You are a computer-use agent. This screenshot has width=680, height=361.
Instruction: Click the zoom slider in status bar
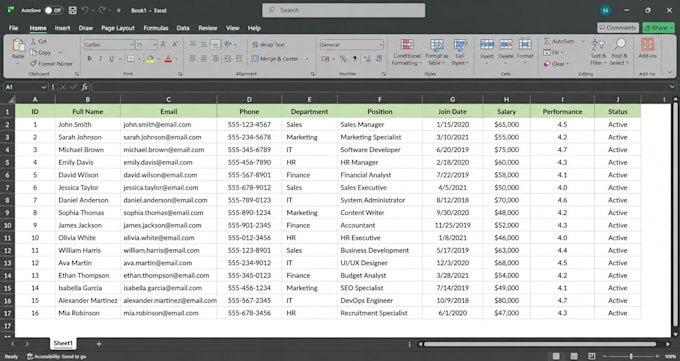tap(631, 356)
